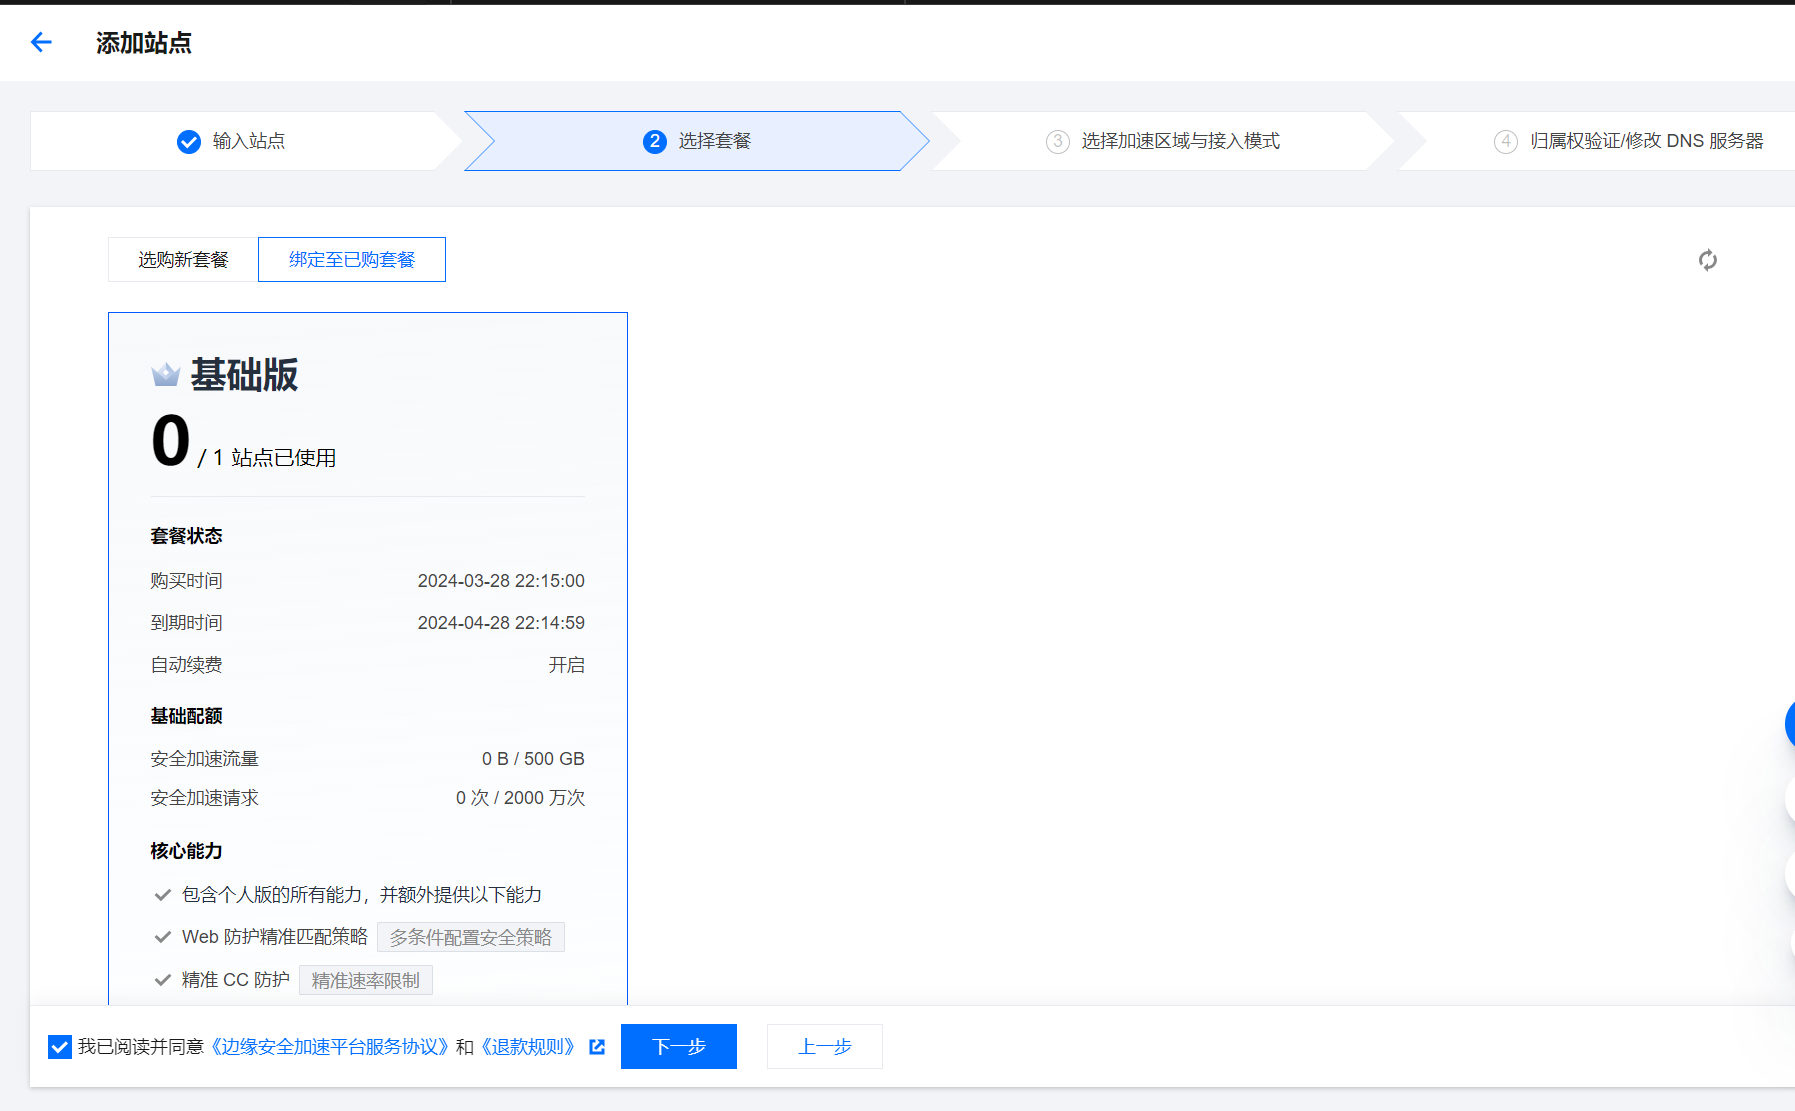This screenshot has width=1795, height=1111.
Task: Click the crown icon beside 基础版
Action: pyautogui.click(x=166, y=375)
